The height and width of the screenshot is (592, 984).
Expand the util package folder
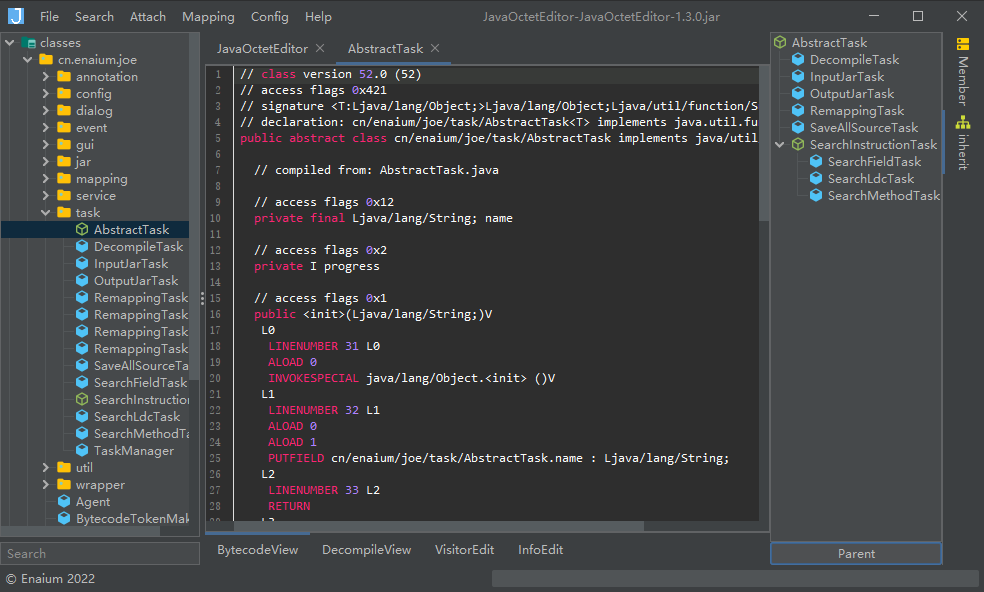click(46, 468)
